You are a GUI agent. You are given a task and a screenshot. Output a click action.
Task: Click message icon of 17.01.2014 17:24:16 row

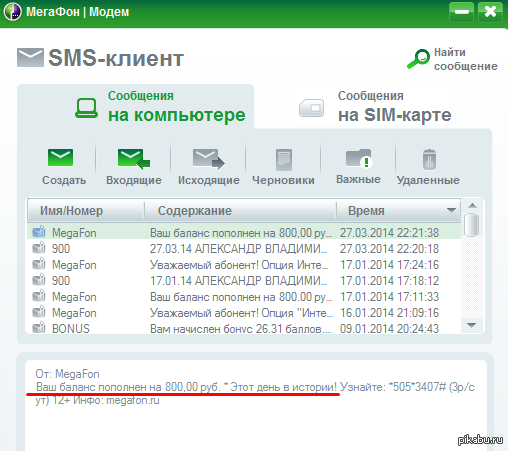(x=39, y=264)
